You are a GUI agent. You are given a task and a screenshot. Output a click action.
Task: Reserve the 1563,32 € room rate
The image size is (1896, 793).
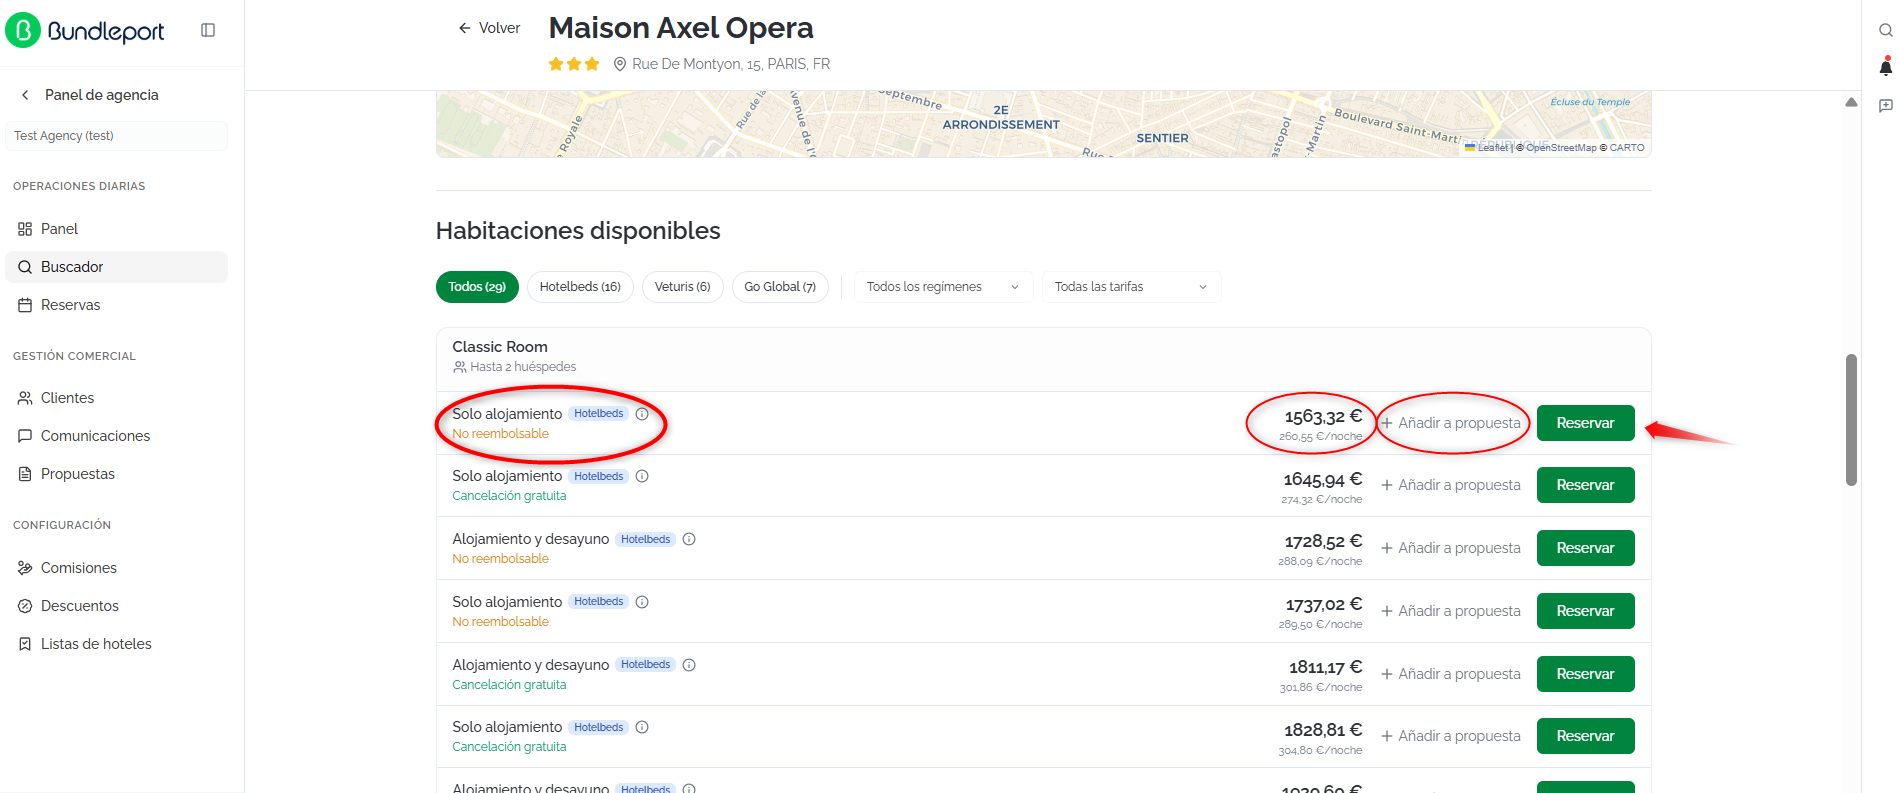(x=1585, y=423)
